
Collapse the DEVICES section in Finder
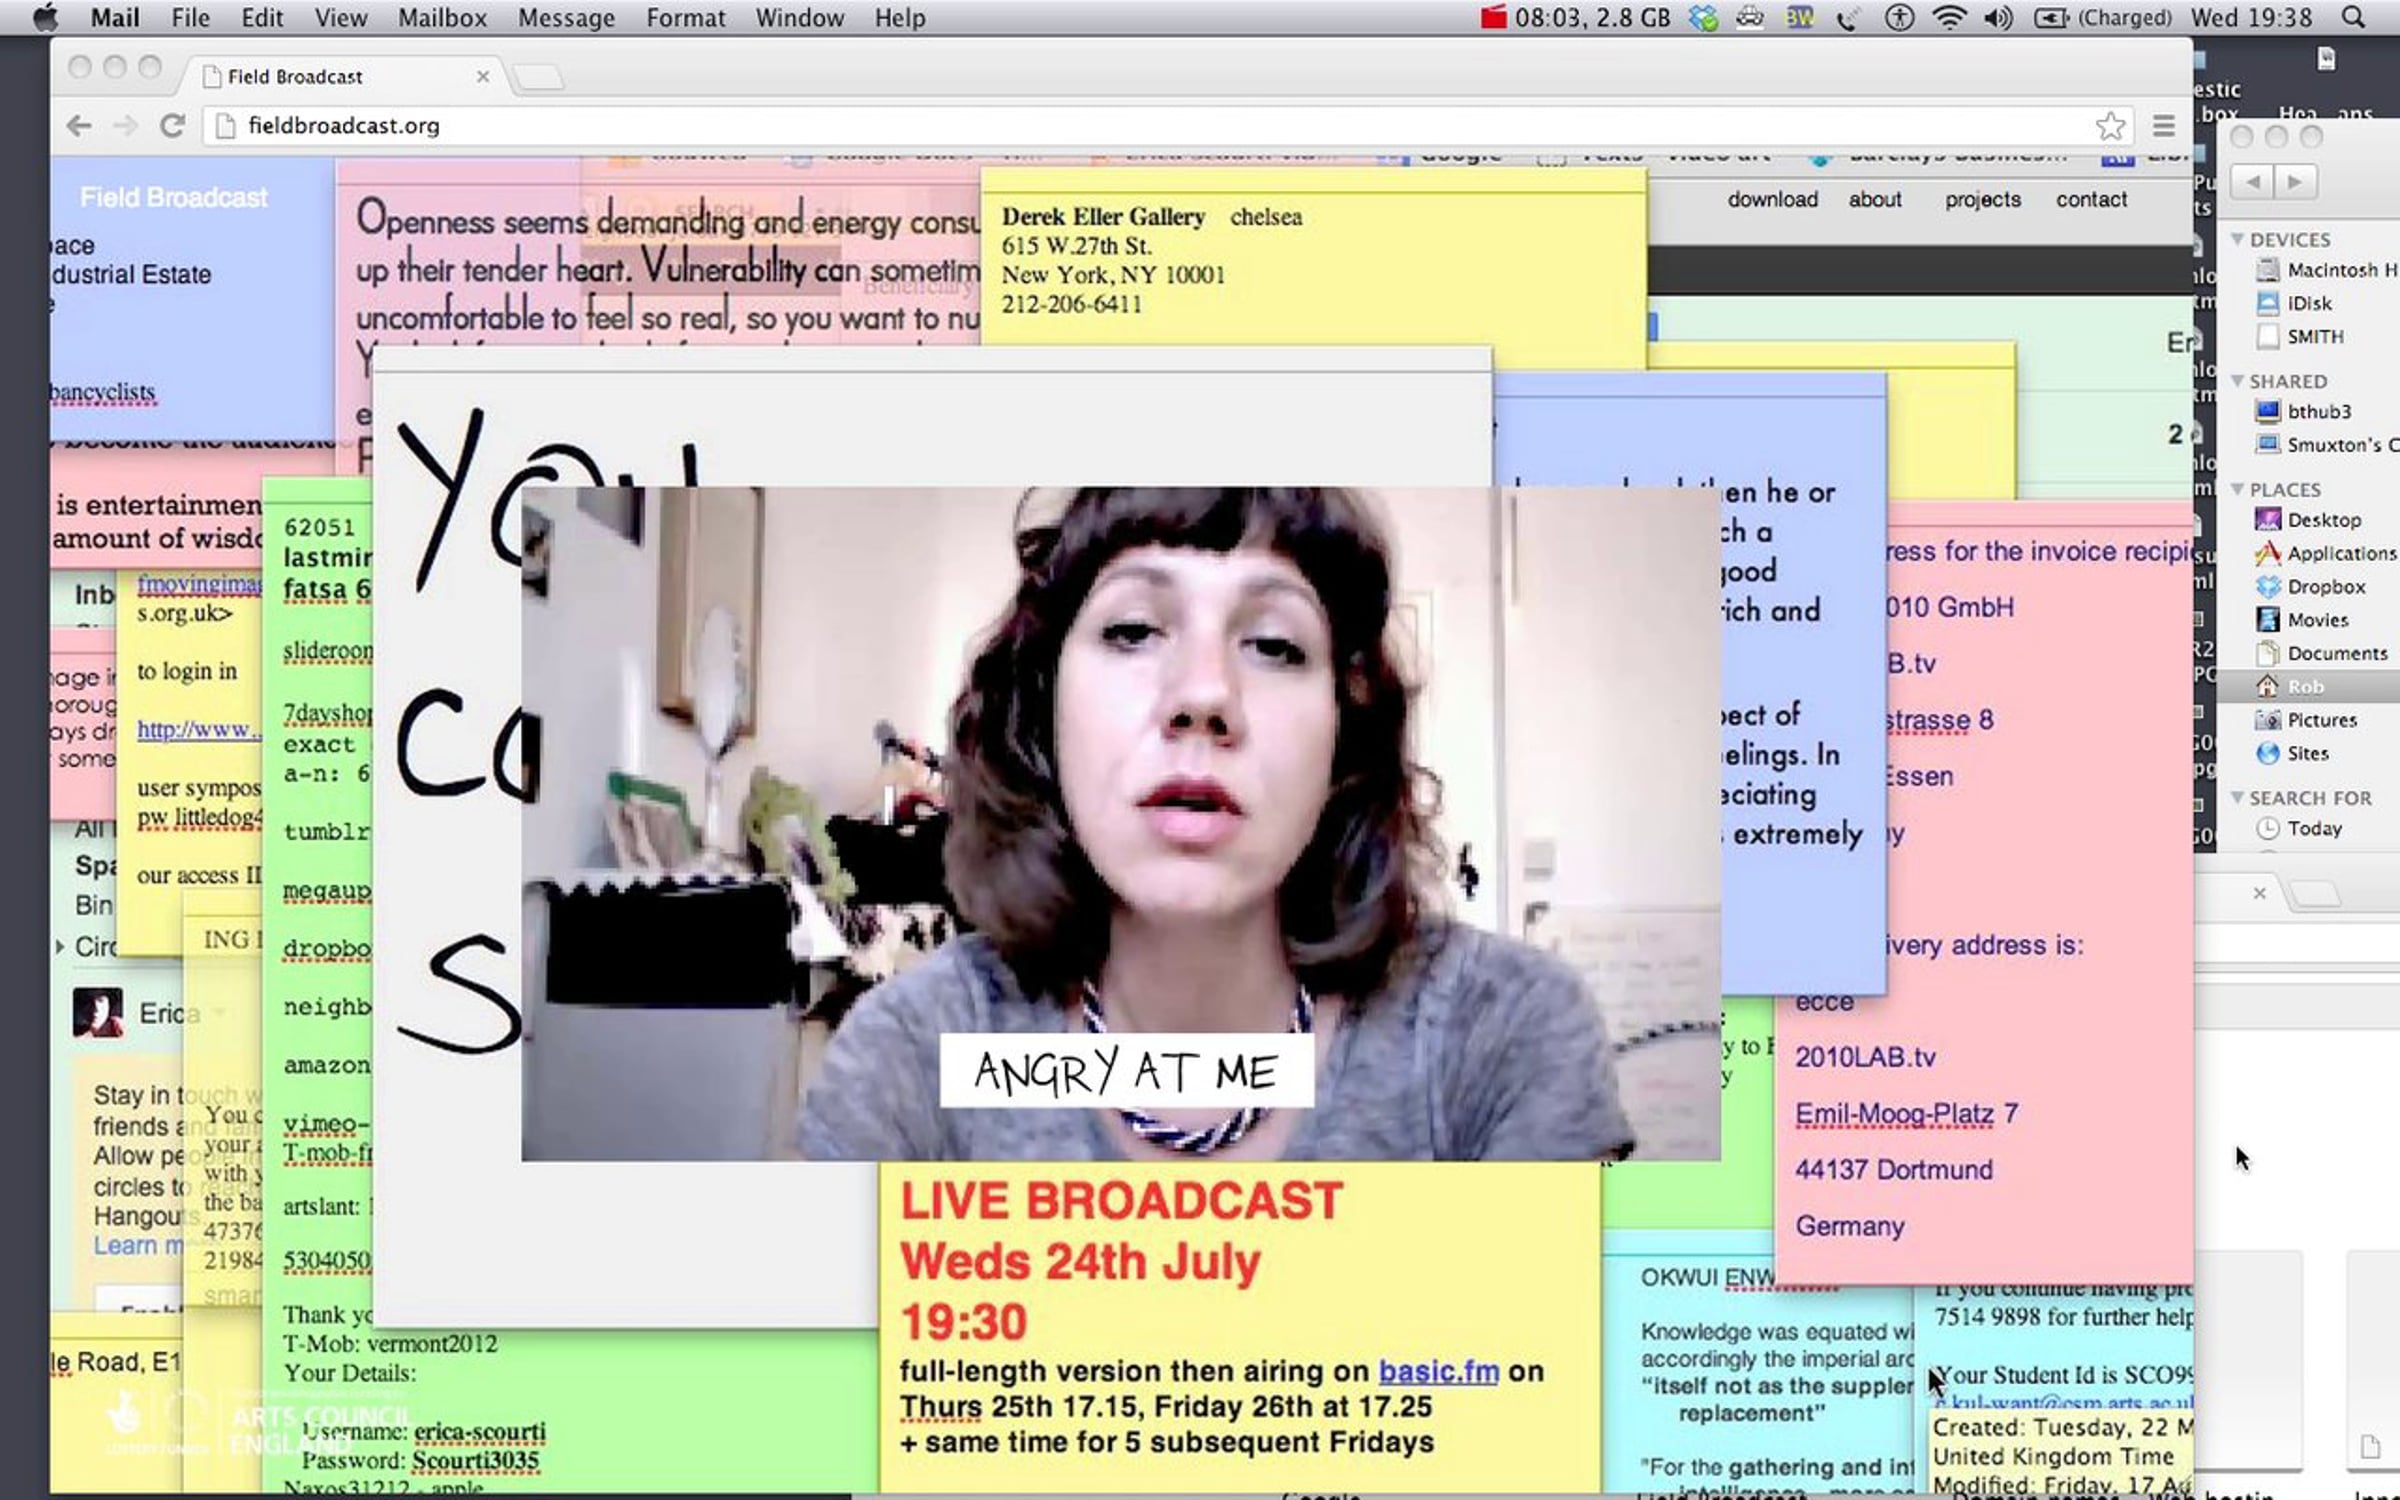click(2238, 239)
